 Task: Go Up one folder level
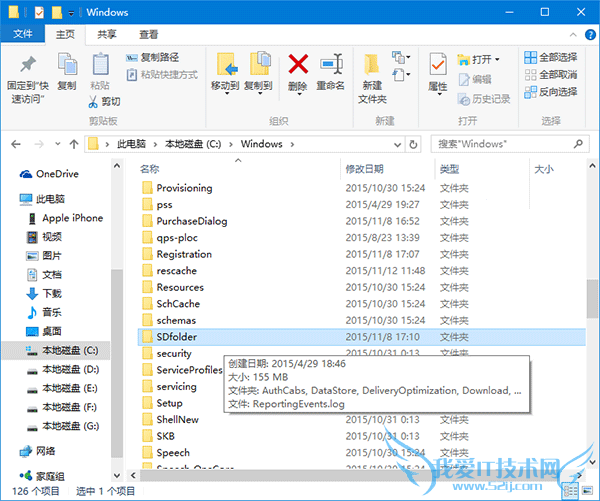(x=74, y=144)
